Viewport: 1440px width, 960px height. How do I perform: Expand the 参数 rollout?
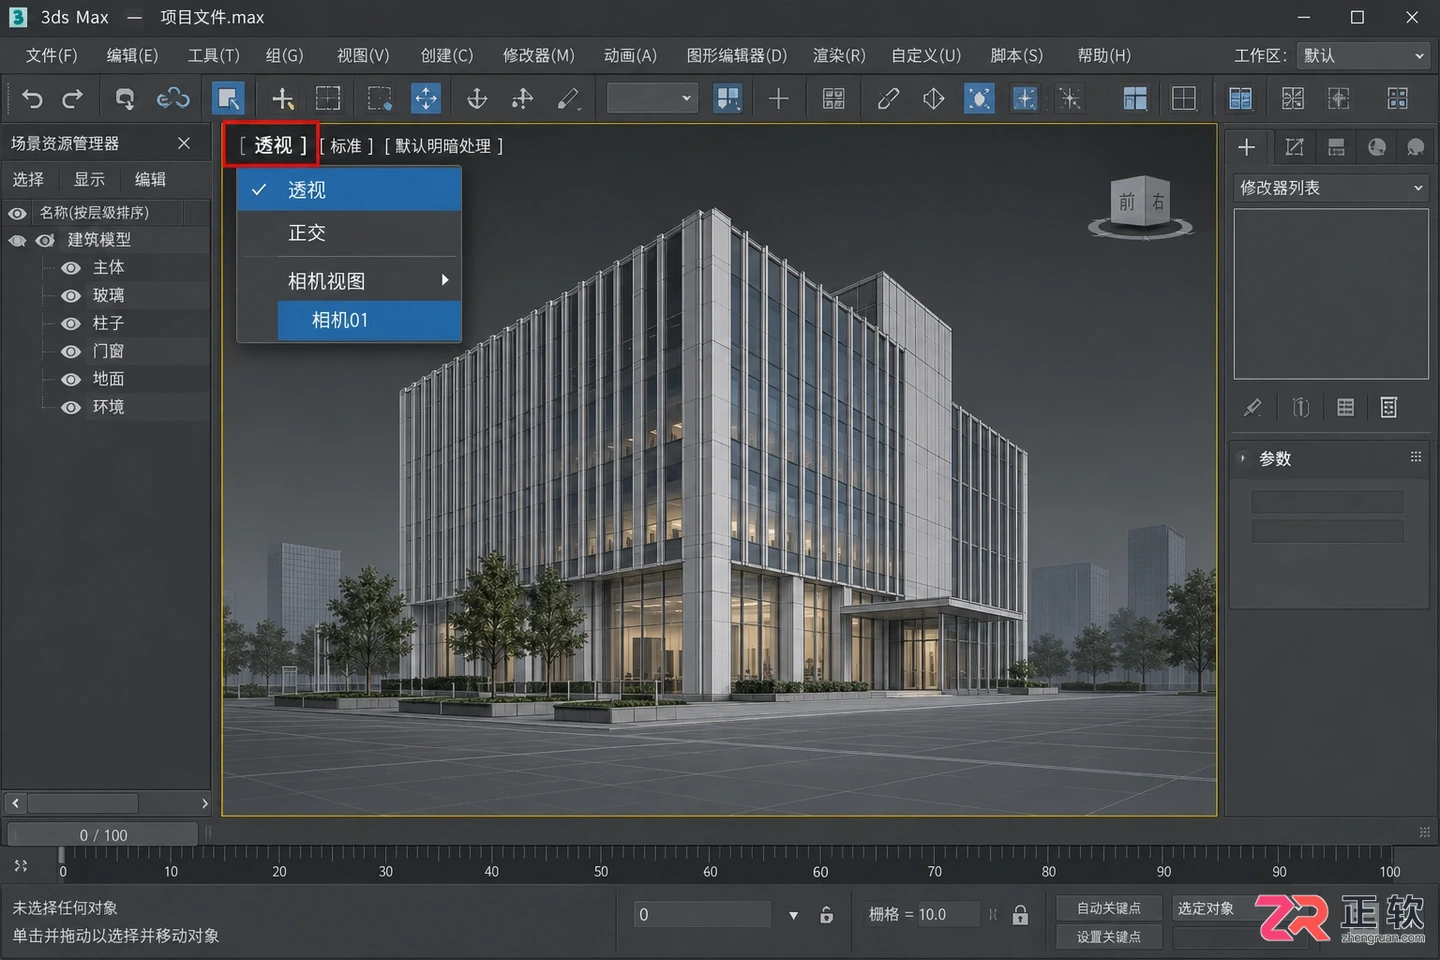coord(1243,458)
